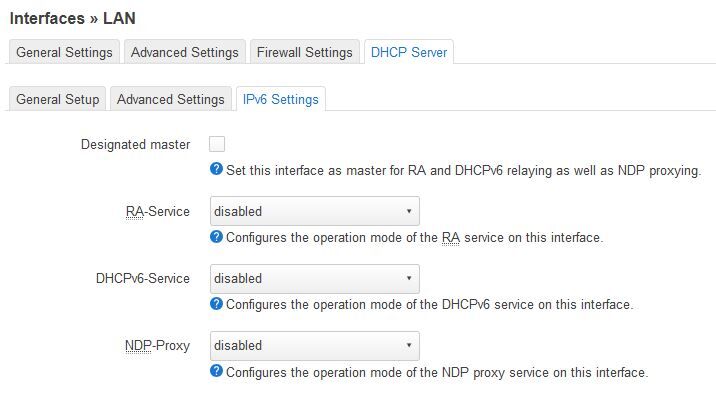Open the NDP-Proxy mode dropdown
716x400 pixels.
click(315, 346)
